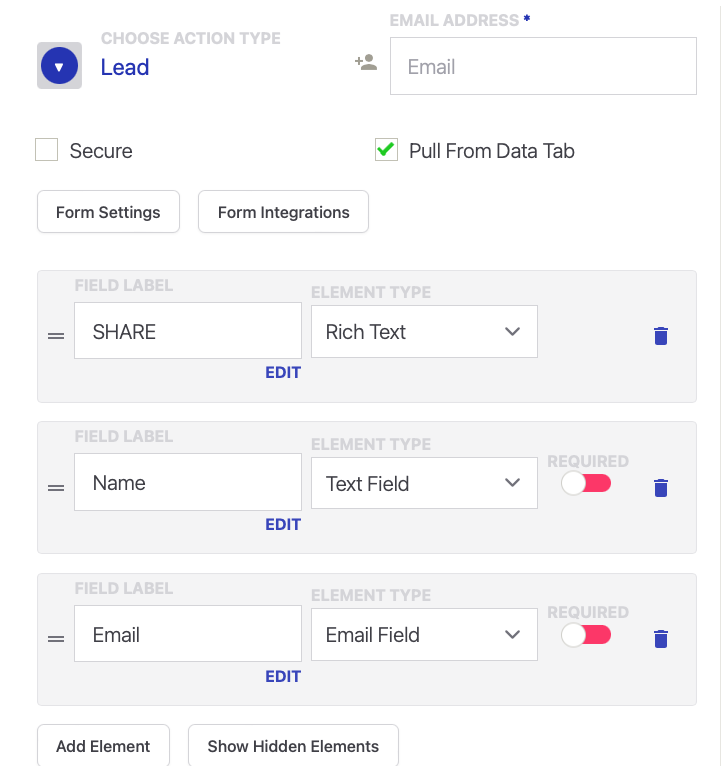This screenshot has height=766, width=721.
Task: Click the Name row reorder handle
Action: 56,488
